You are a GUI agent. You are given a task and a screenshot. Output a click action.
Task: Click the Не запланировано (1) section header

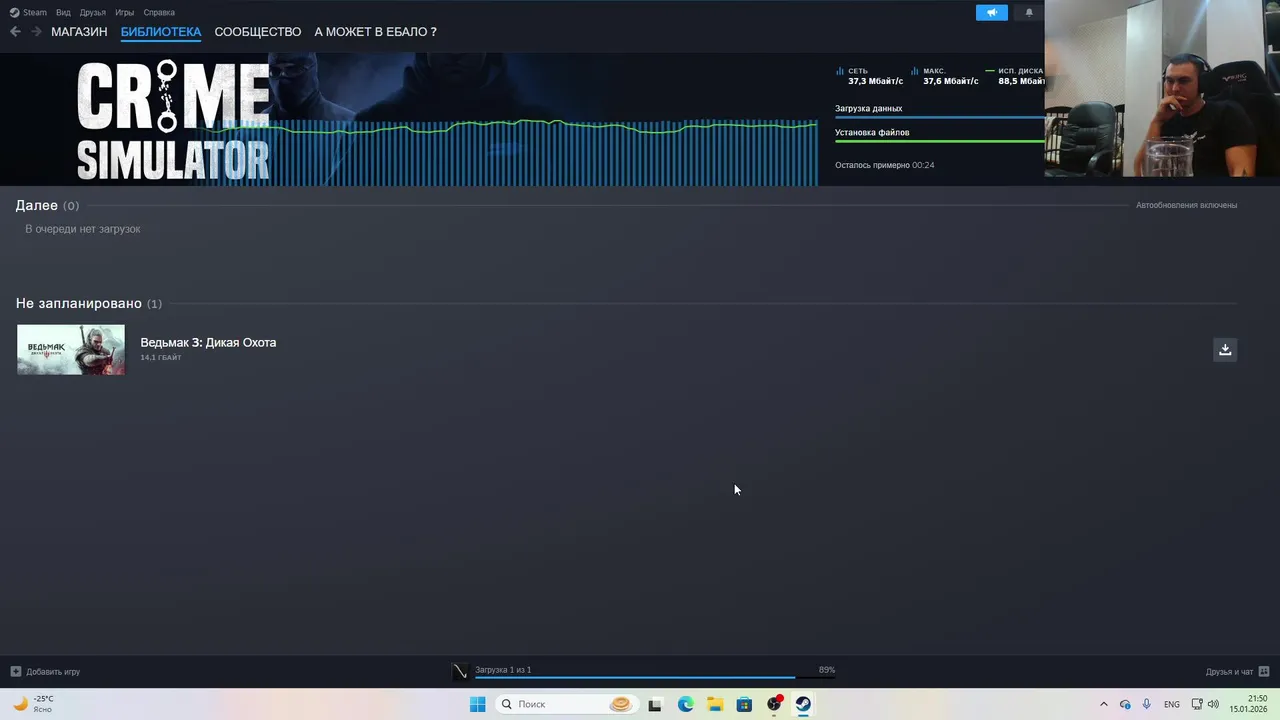coord(88,303)
